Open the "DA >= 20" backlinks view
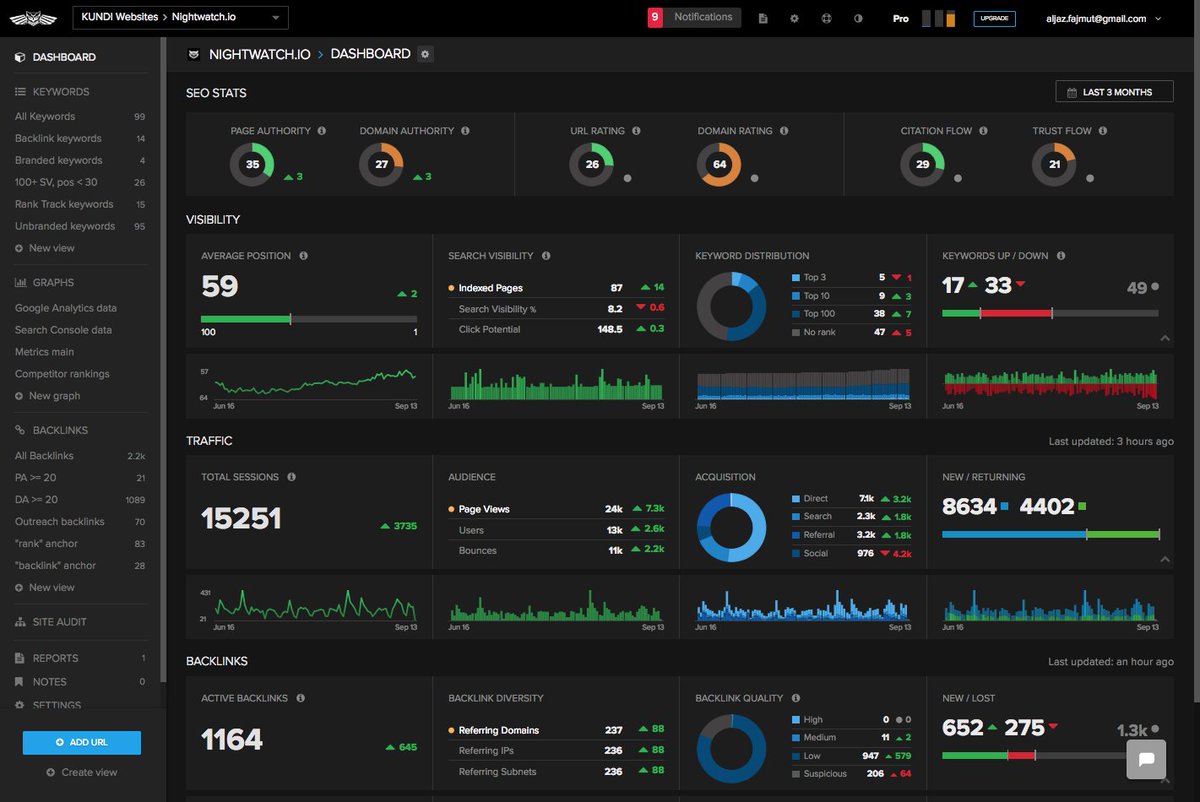 [x=36, y=500]
